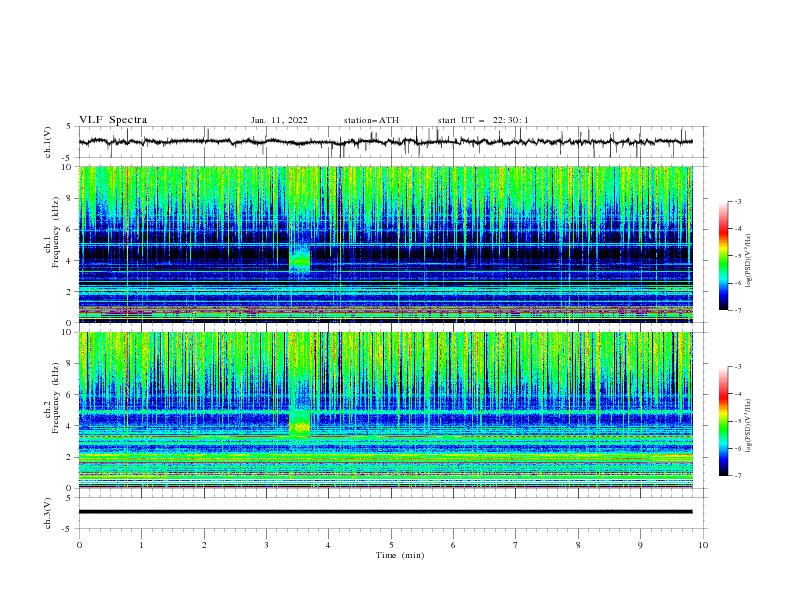The image size is (792, 612).
Task: Select the "start UT = 22:30:1" text
Action: pyautogui.click(x=483, y=120)
